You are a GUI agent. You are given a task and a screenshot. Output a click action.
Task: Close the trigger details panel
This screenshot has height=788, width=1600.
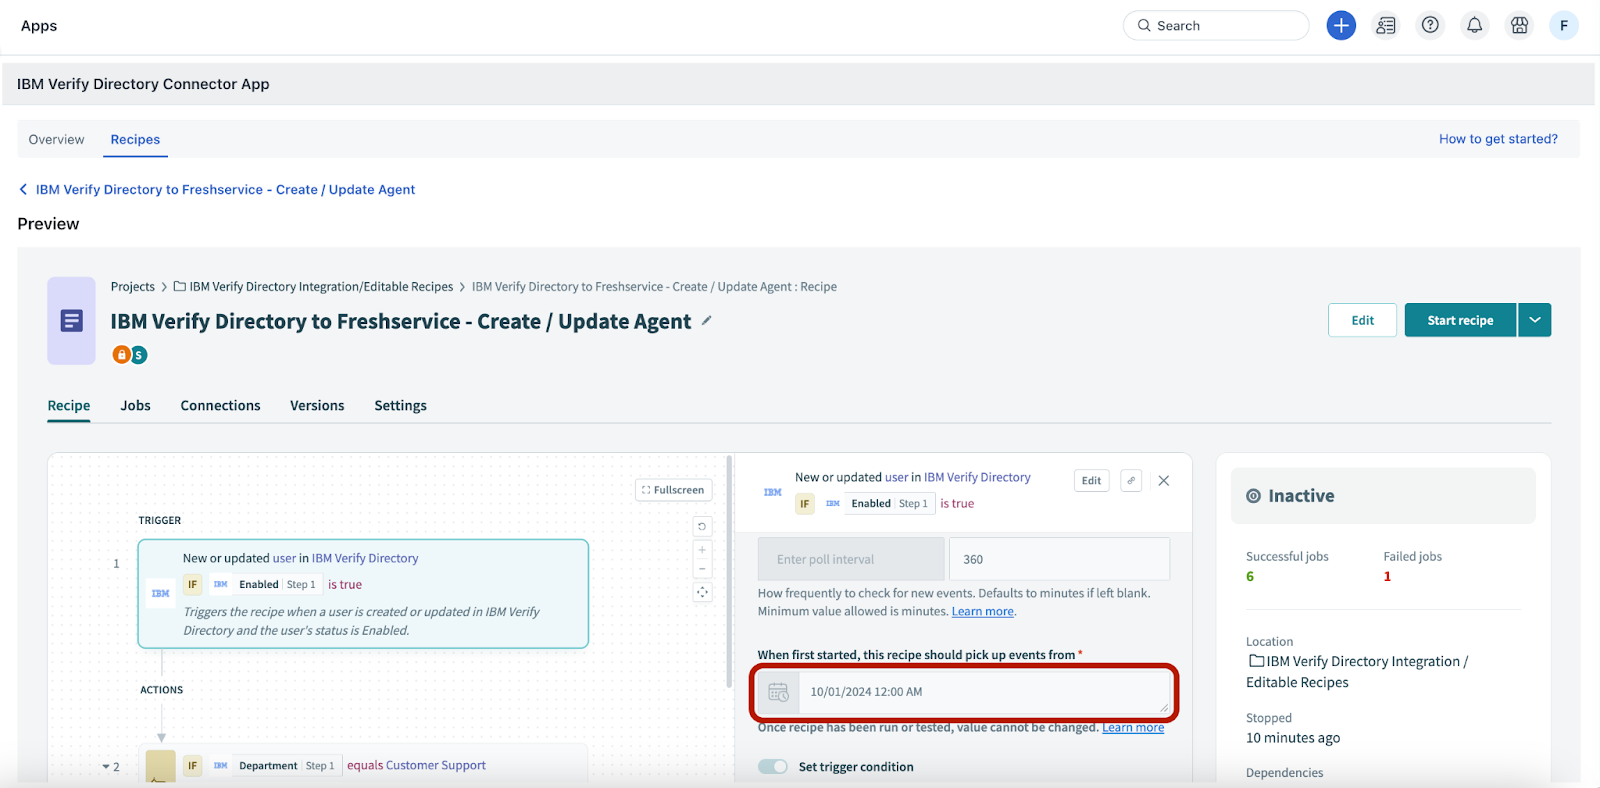tap(1164, 480)
